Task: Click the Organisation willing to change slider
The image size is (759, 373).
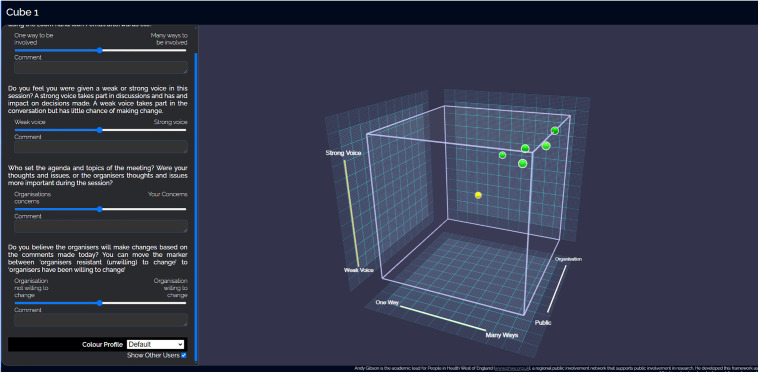Action: (100, 303)
